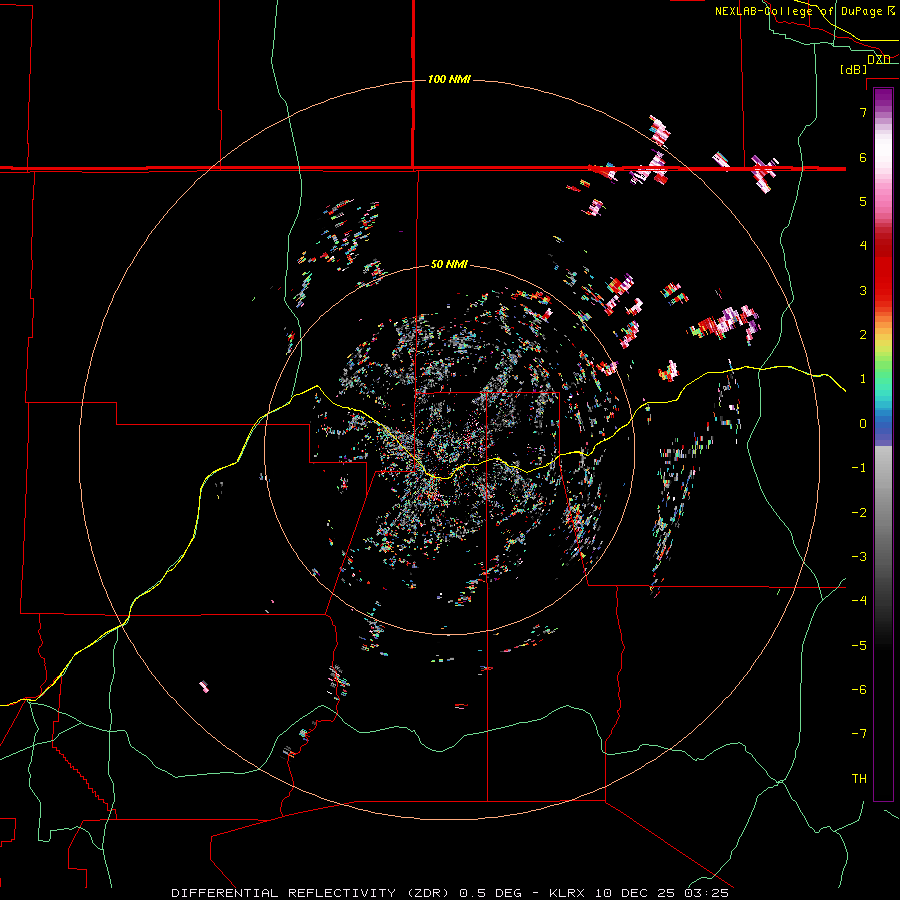Click the 4 value on color scale
Image resolution: width=900 pixels, height=900 pixels.
point(863,246)
